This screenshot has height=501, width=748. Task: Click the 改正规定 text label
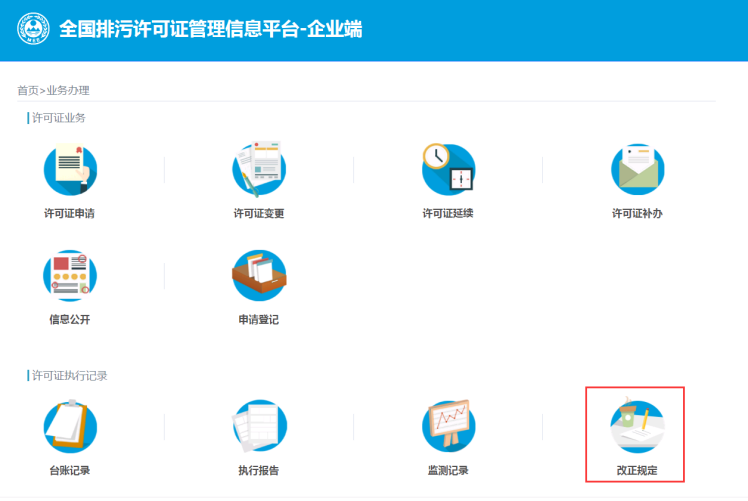(x=637, y=470)
